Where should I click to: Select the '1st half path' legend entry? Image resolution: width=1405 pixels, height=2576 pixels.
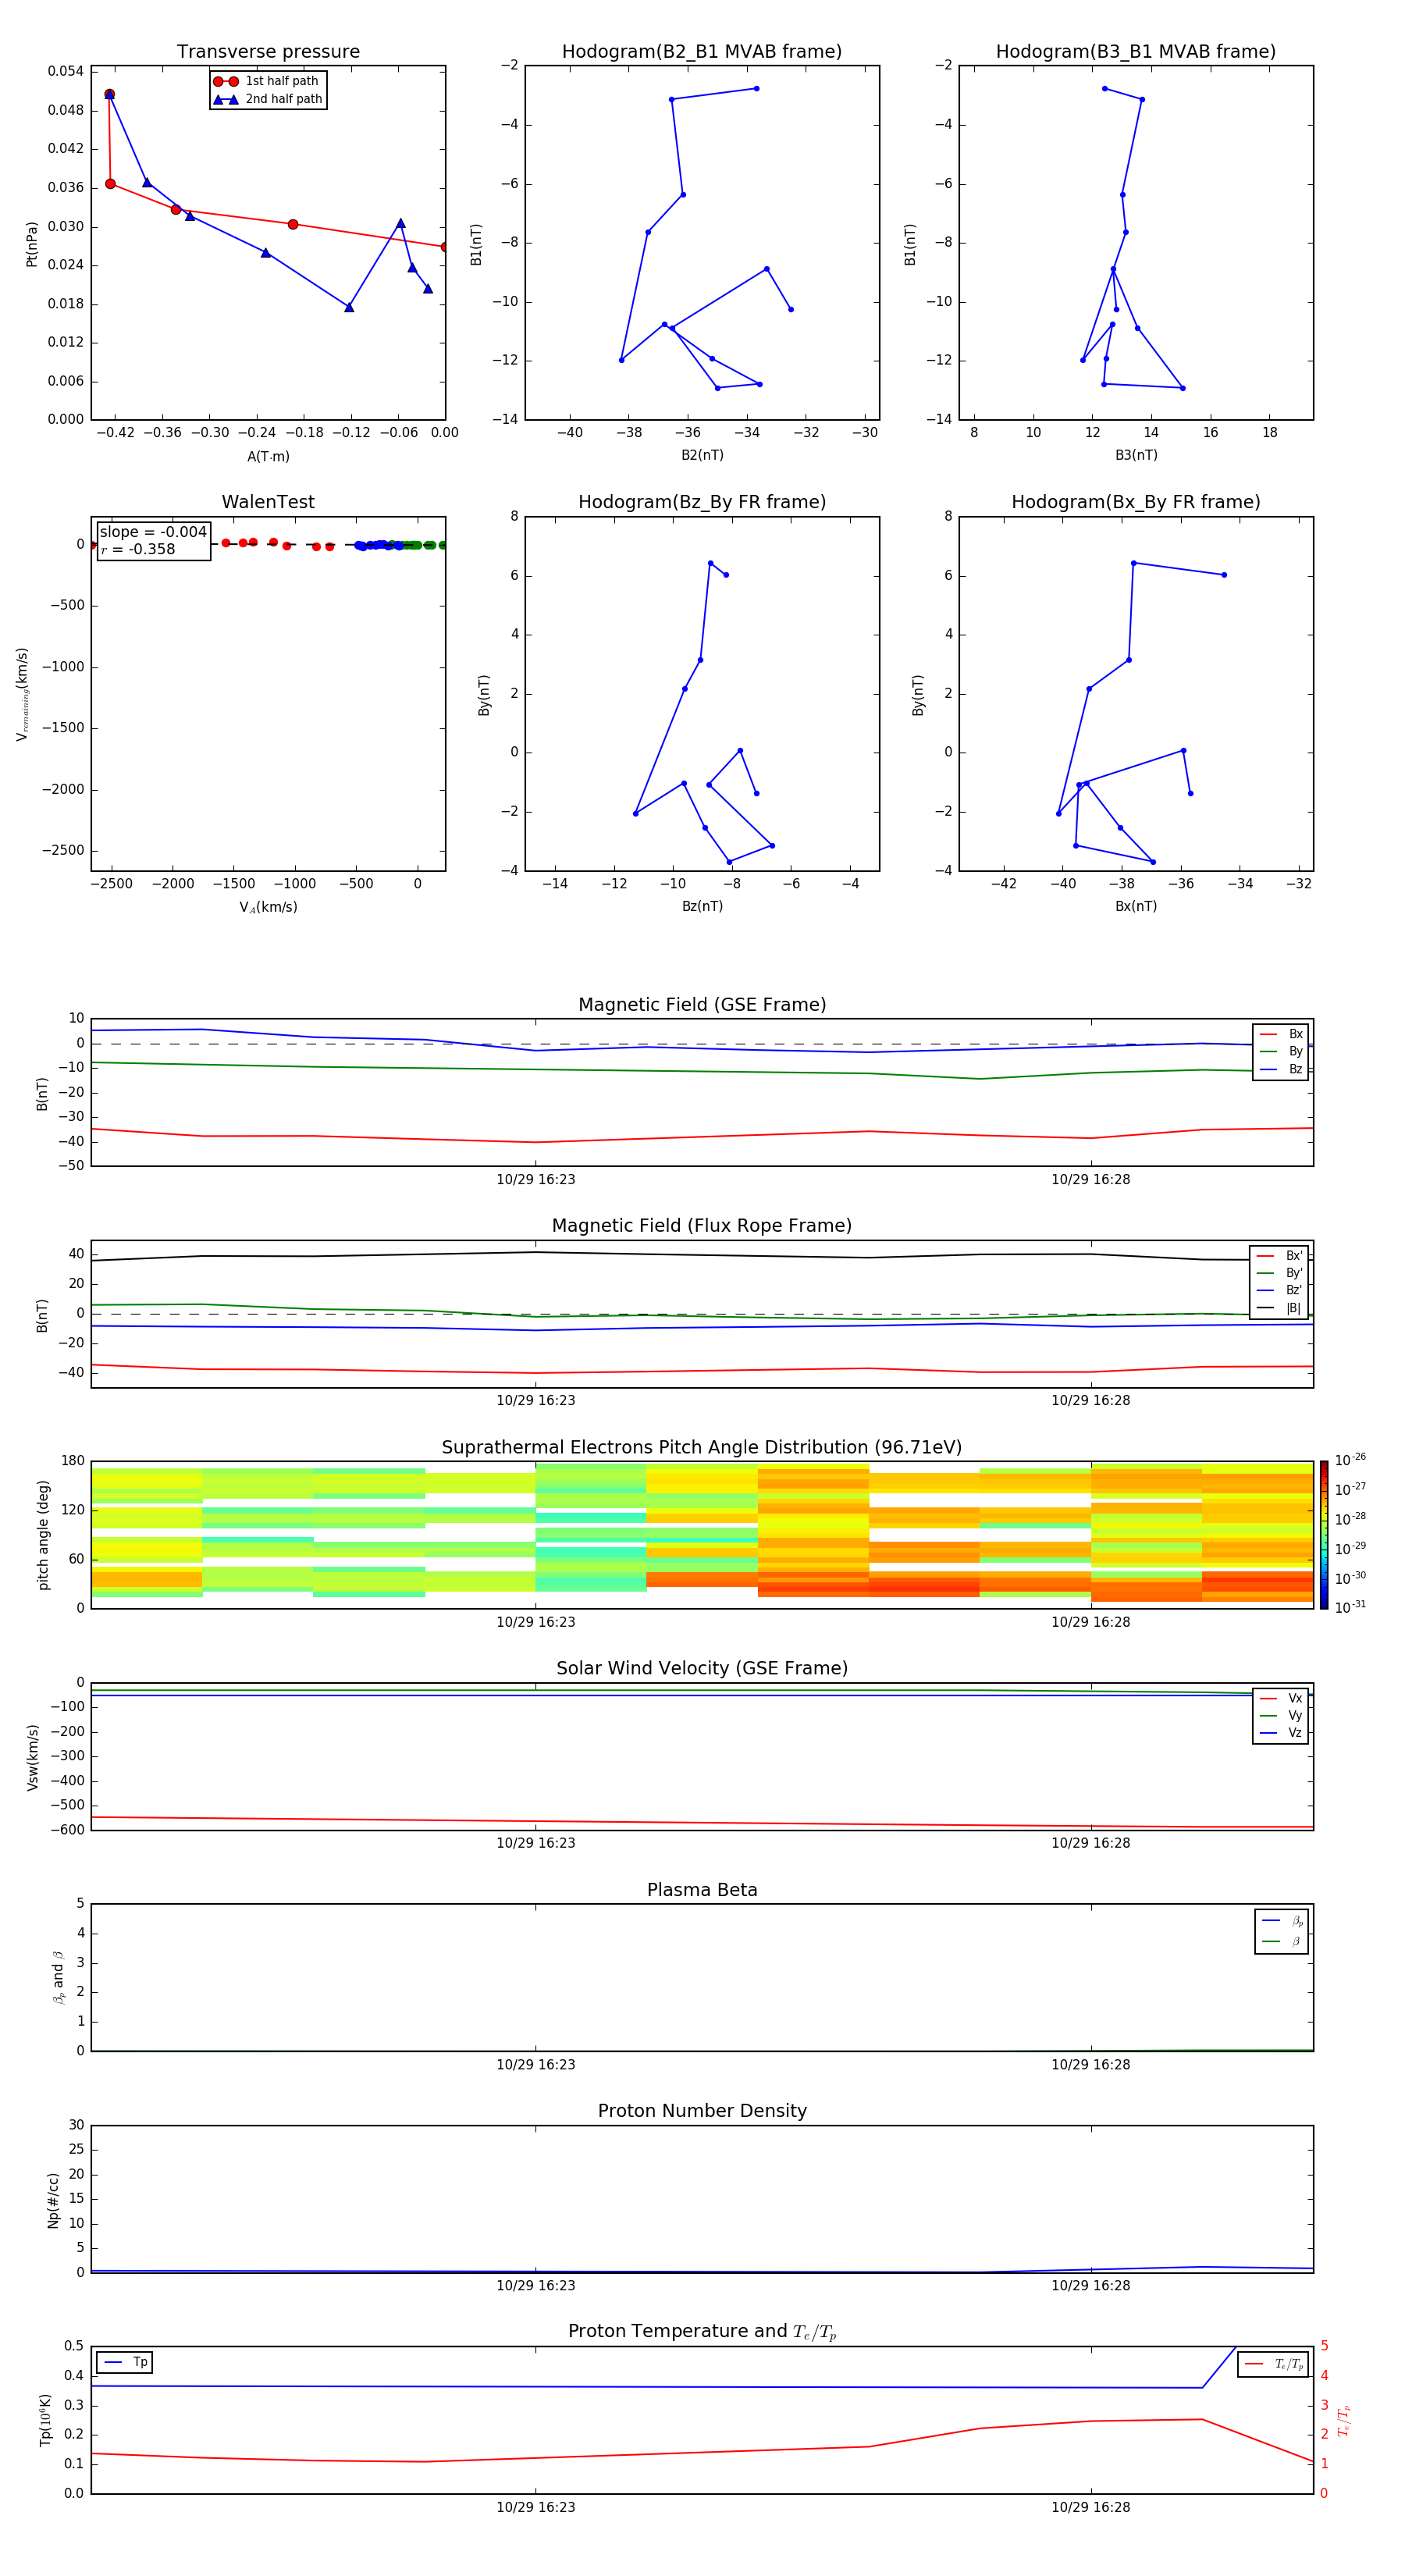coord(267,81)
